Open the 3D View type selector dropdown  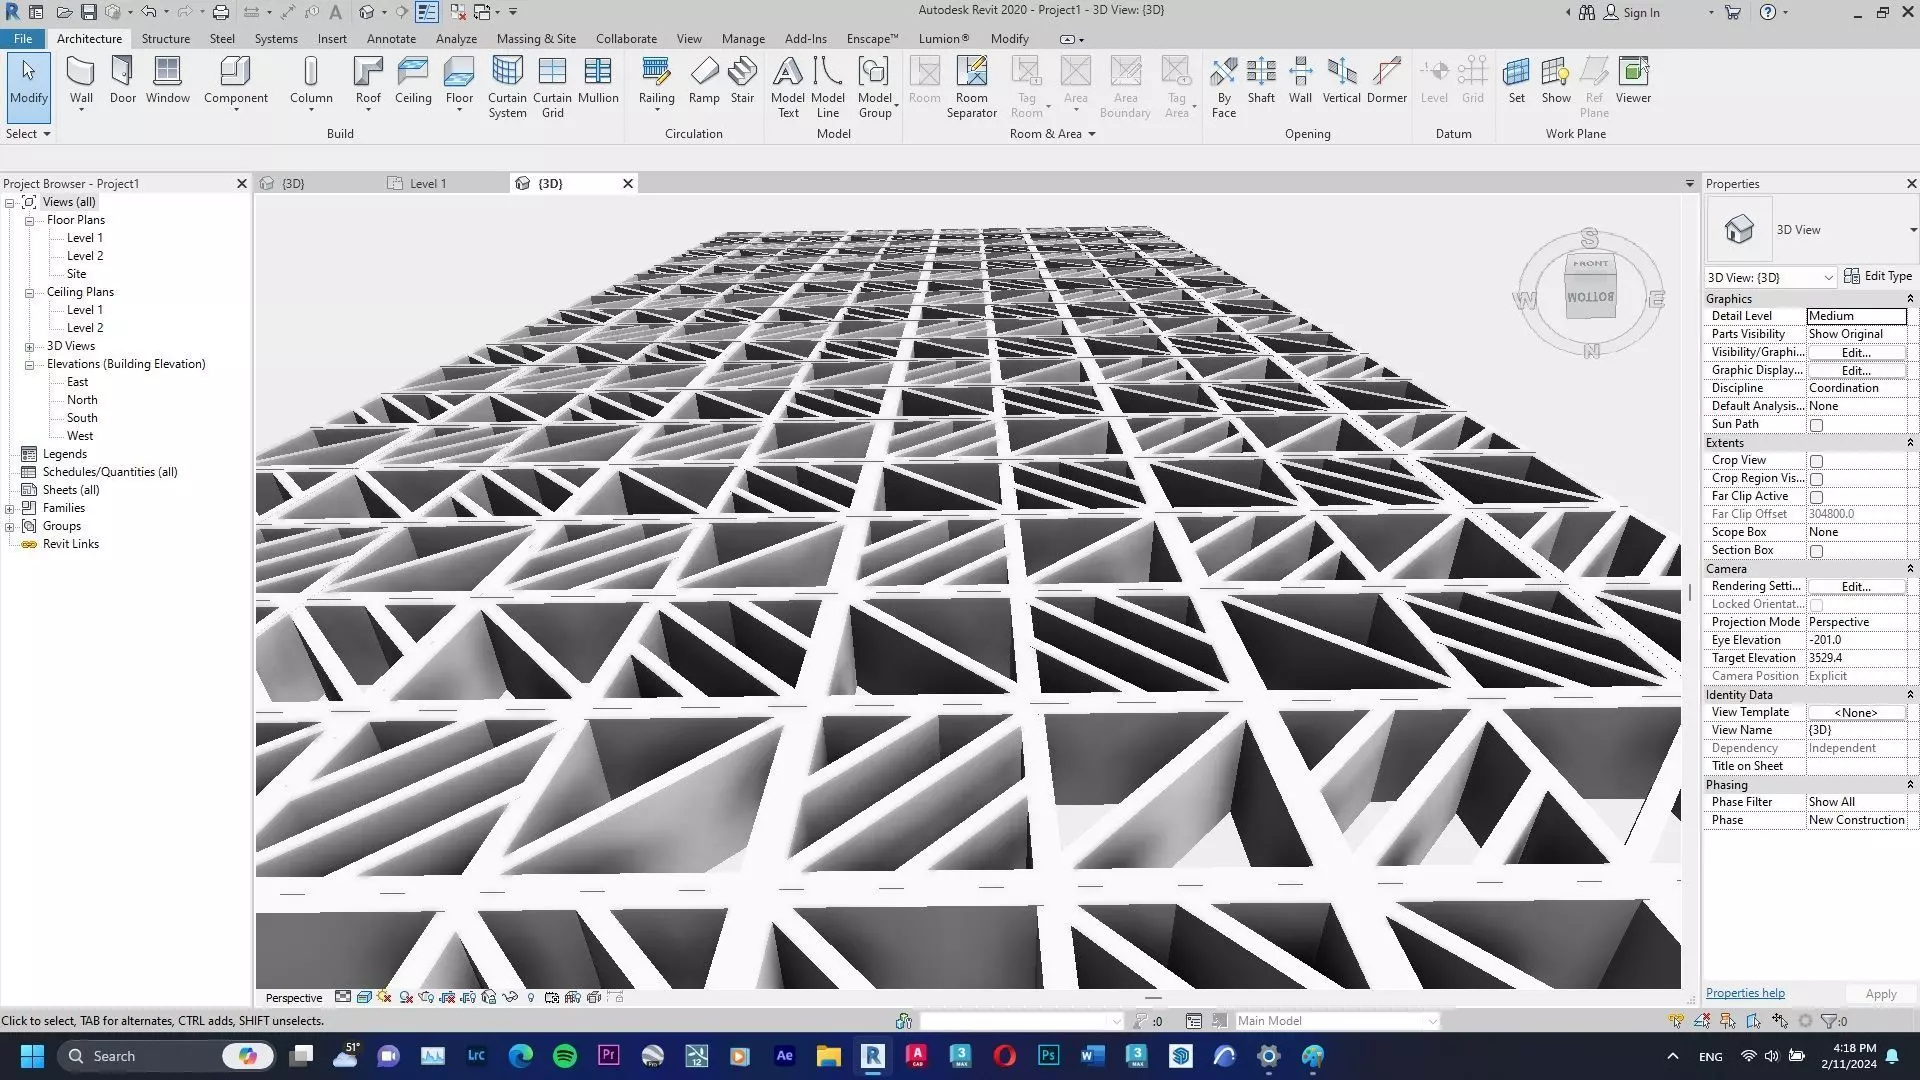1912,230
